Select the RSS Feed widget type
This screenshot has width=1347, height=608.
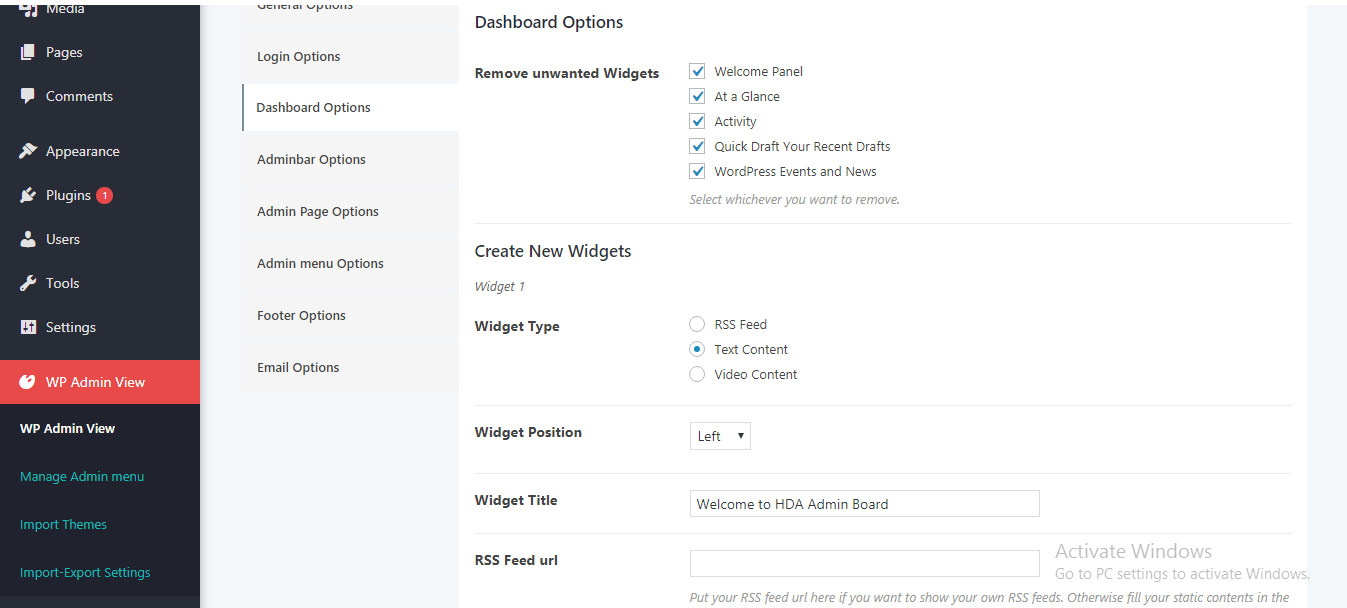coord(698,324)
